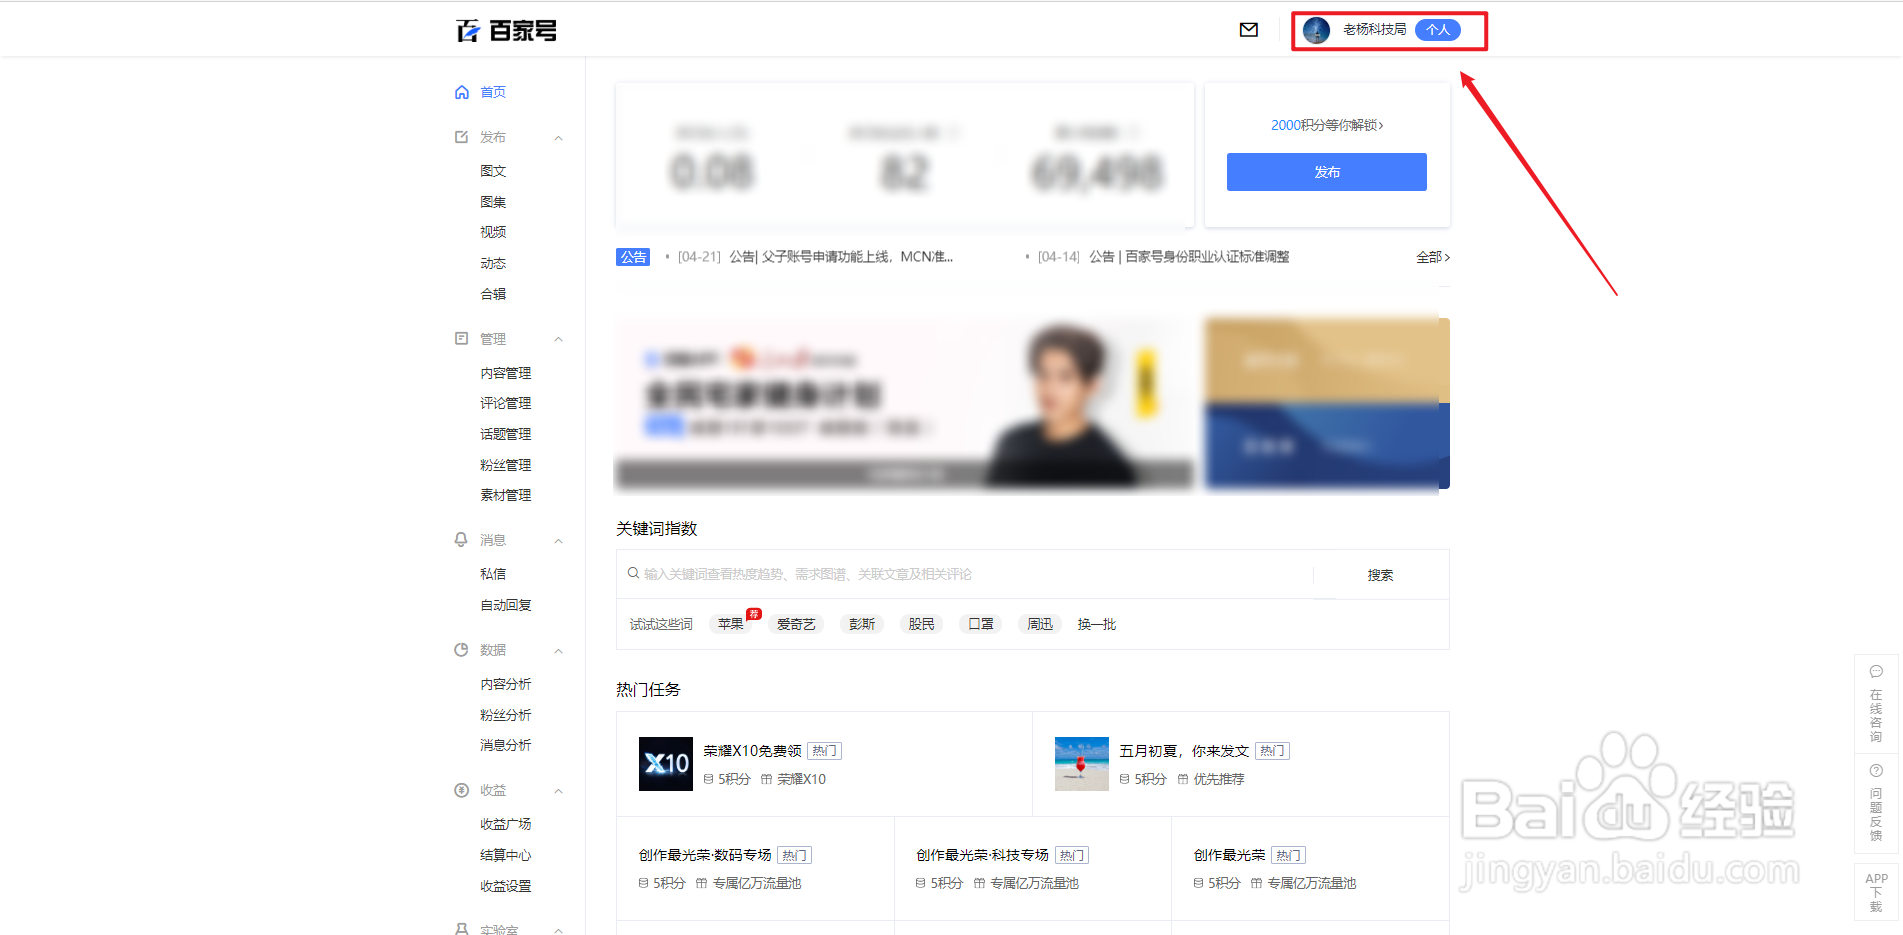Open 合辑 publishing option
The width and height of the screenshot is (1903, 935).
click(493, 294)
